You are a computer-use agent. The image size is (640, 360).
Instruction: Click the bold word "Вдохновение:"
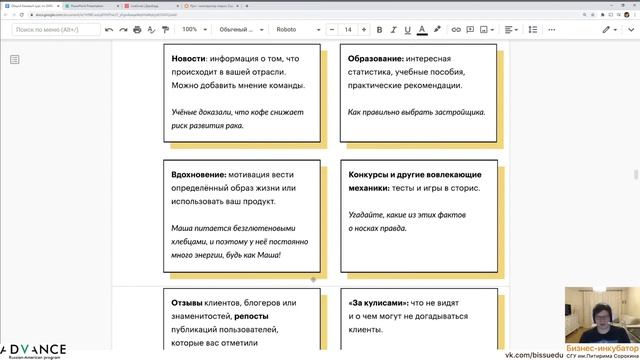(x=199, y=175)
